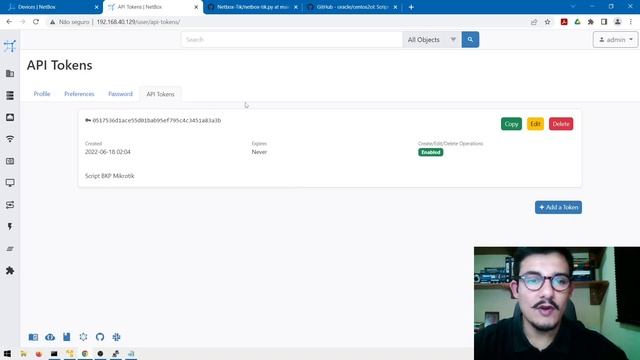Open the browser extensions puzzle icon
640x360 pixels.
pos(591,22)
